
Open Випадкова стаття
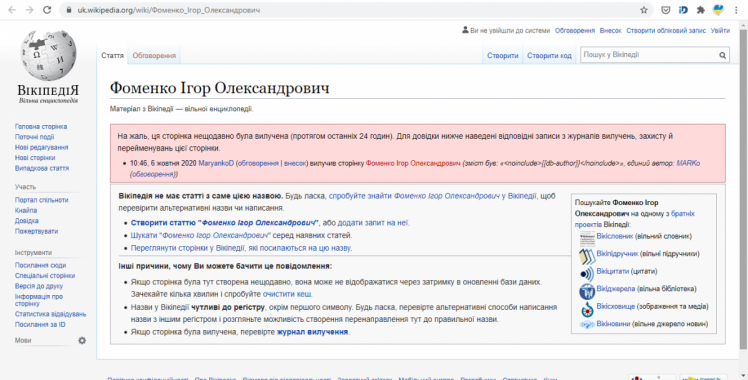[x=42, y=168]
